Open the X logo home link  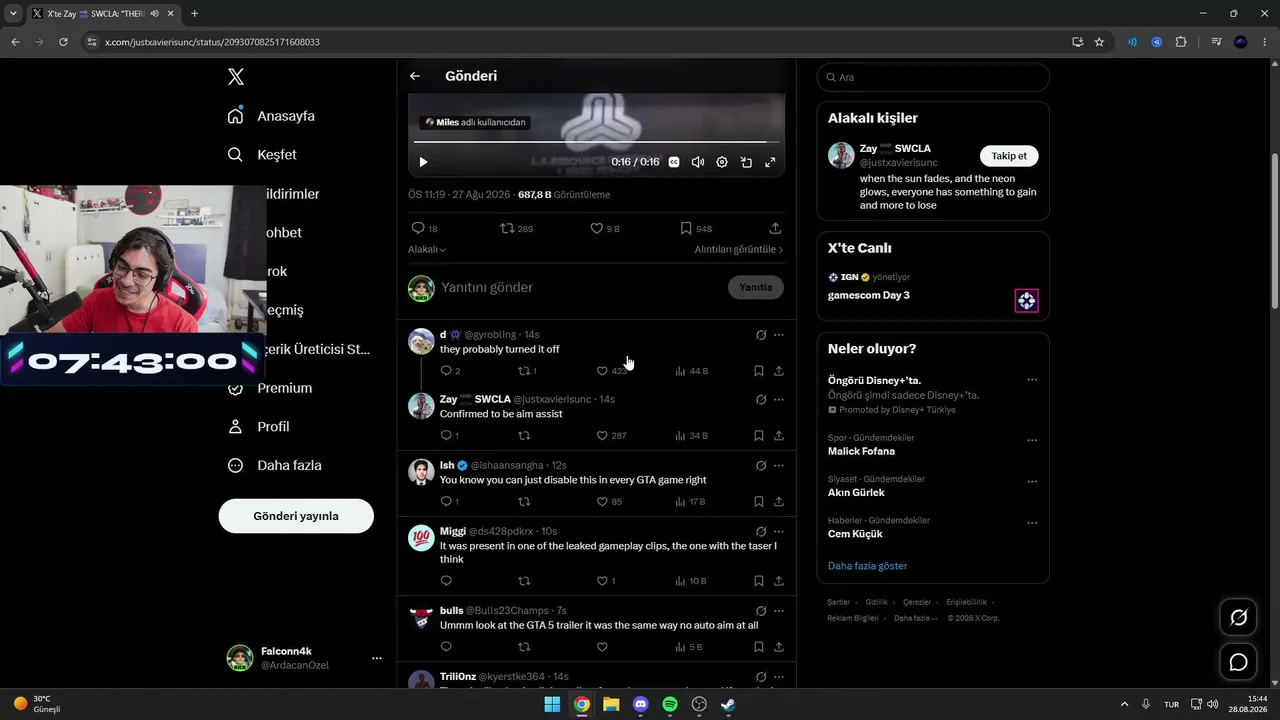click(x=235, y=77)
